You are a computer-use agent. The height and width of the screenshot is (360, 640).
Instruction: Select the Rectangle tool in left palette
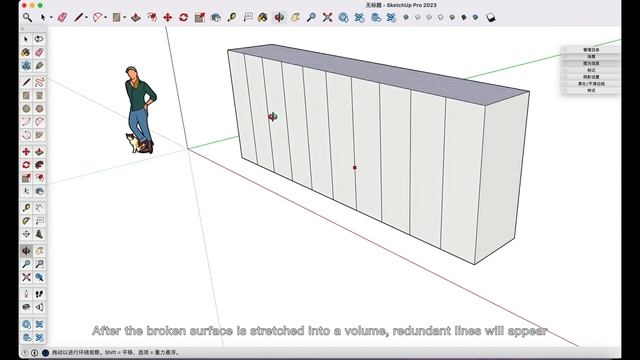26,96
